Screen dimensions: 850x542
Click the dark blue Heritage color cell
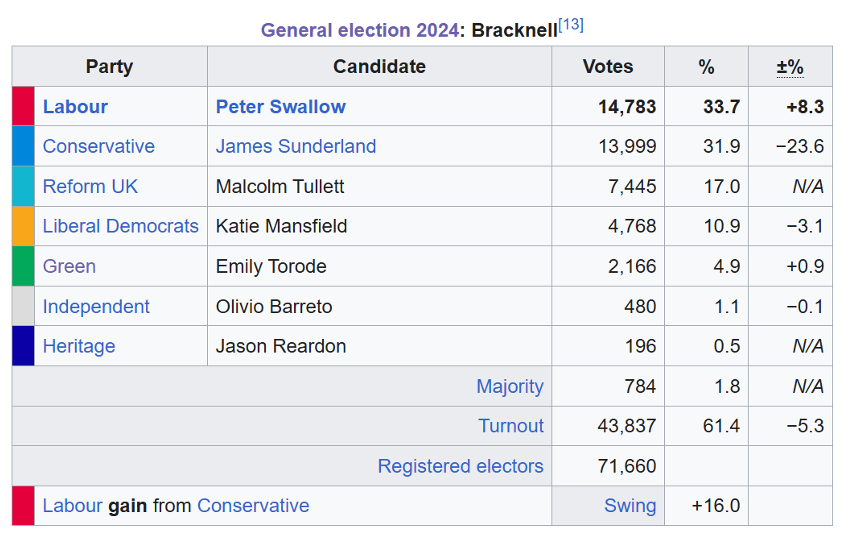point(23,347)
